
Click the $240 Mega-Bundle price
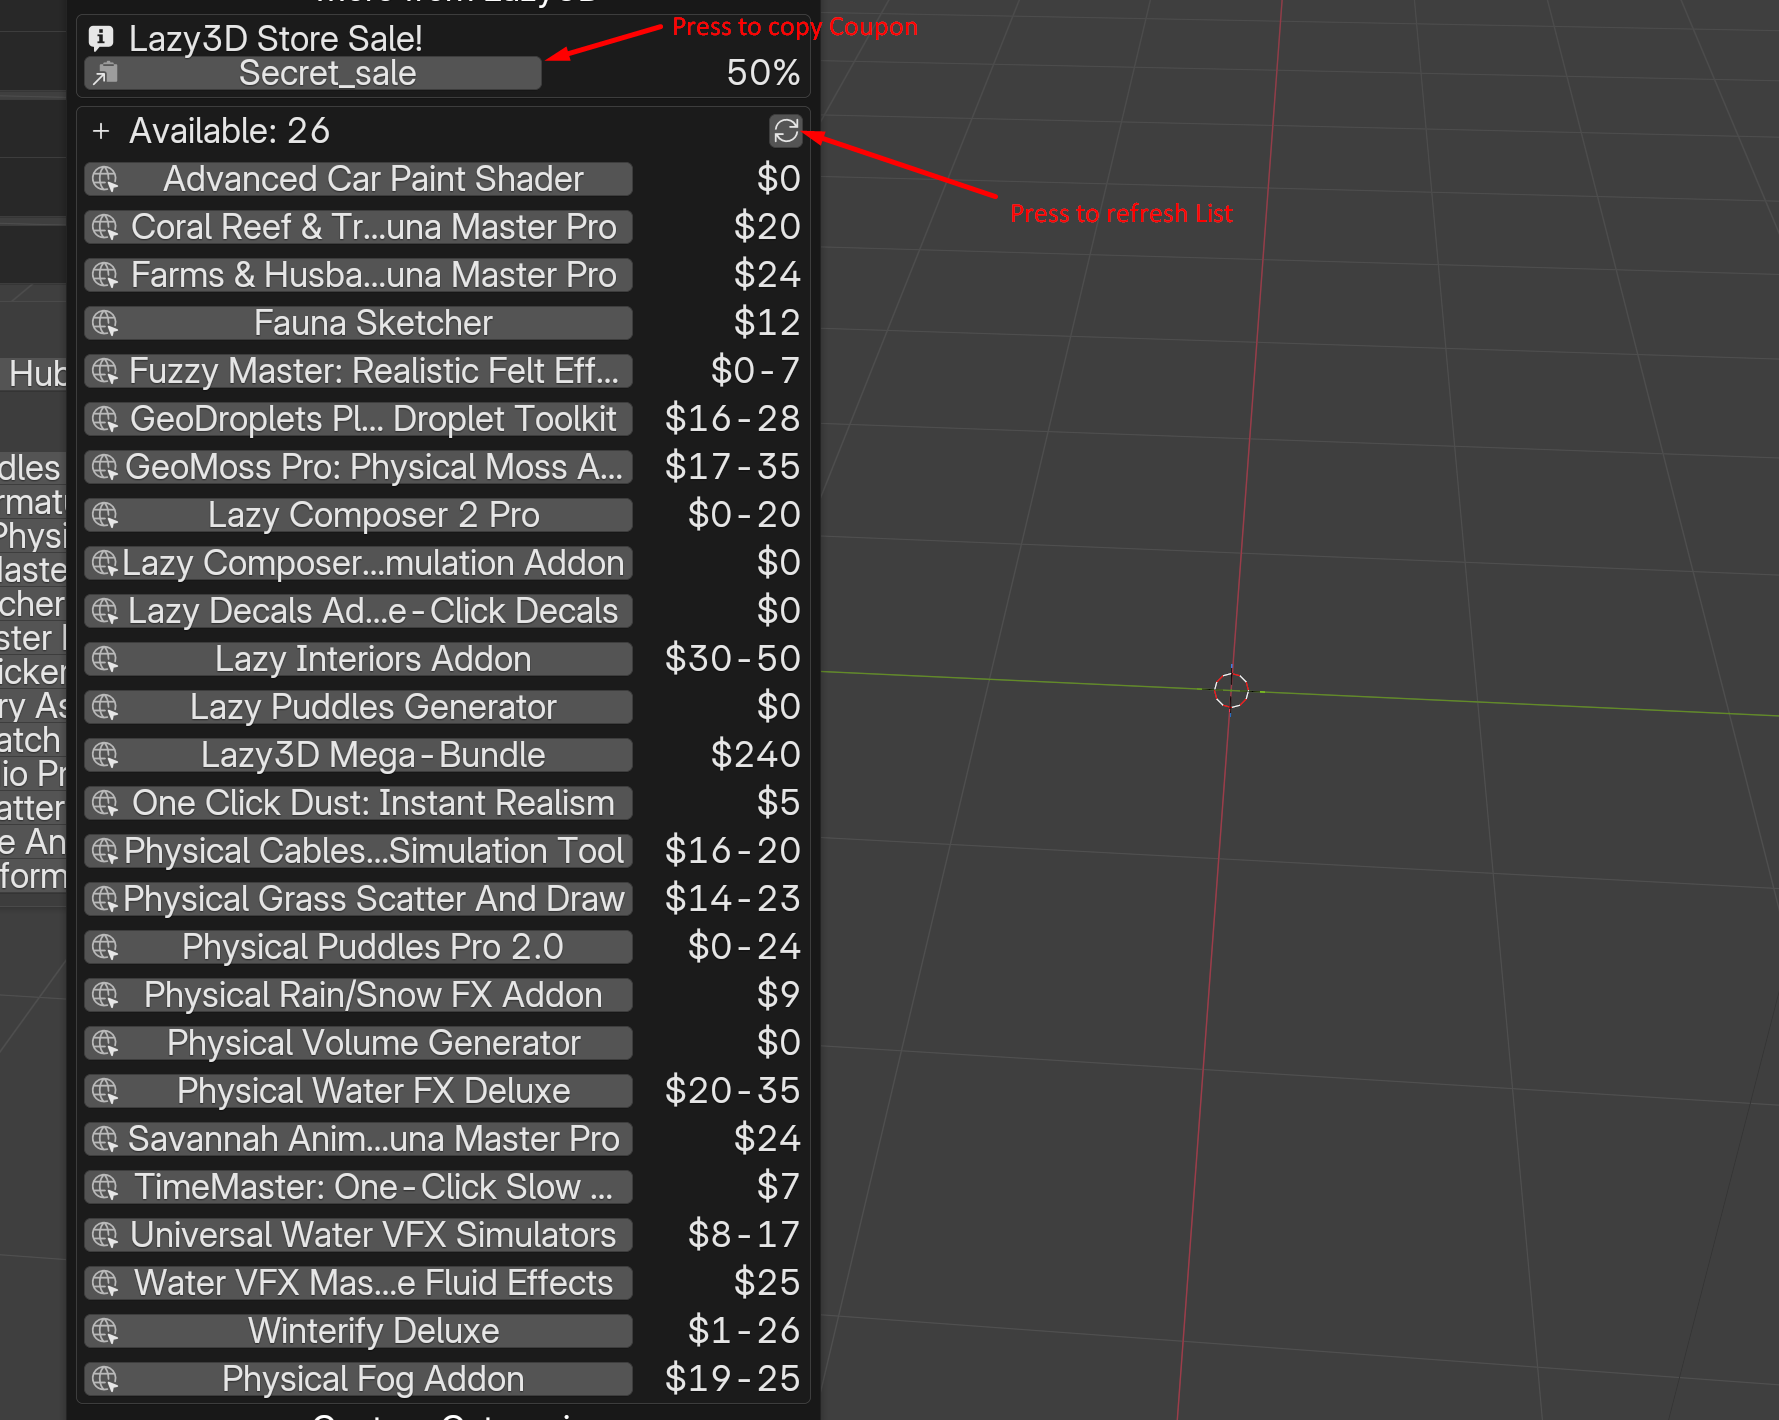click(755, 755)
